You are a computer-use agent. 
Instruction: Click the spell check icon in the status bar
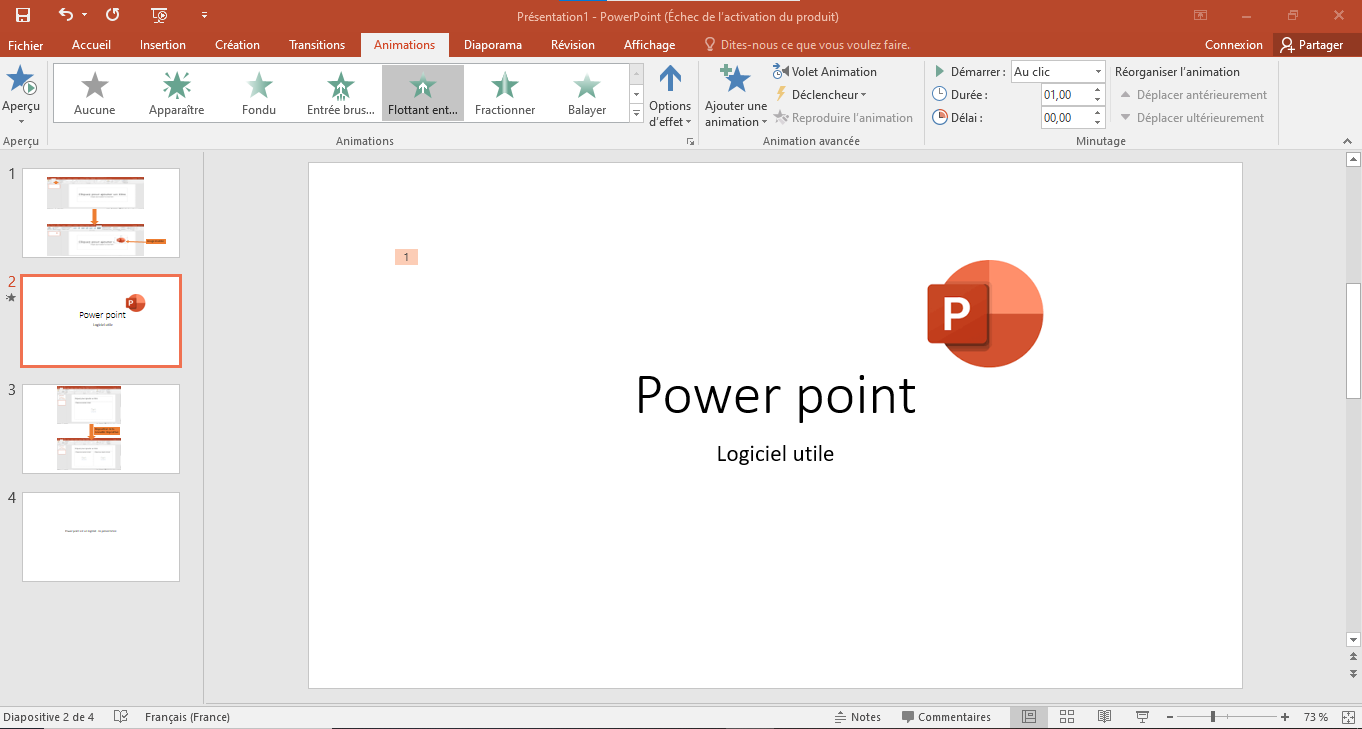tap(121, 717)
